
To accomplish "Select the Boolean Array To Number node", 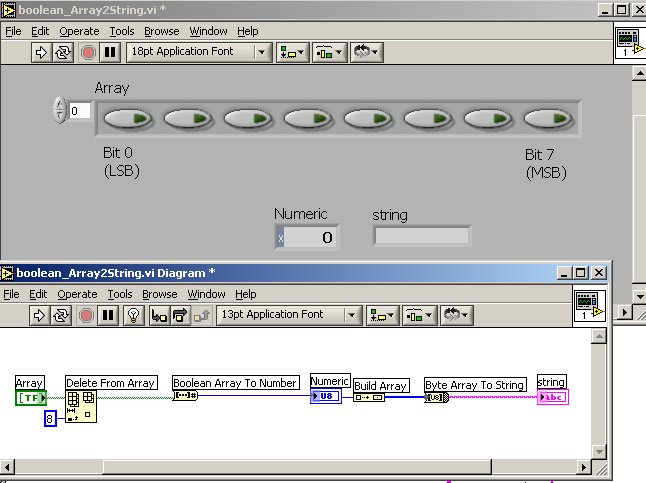I will click(185, 396).
